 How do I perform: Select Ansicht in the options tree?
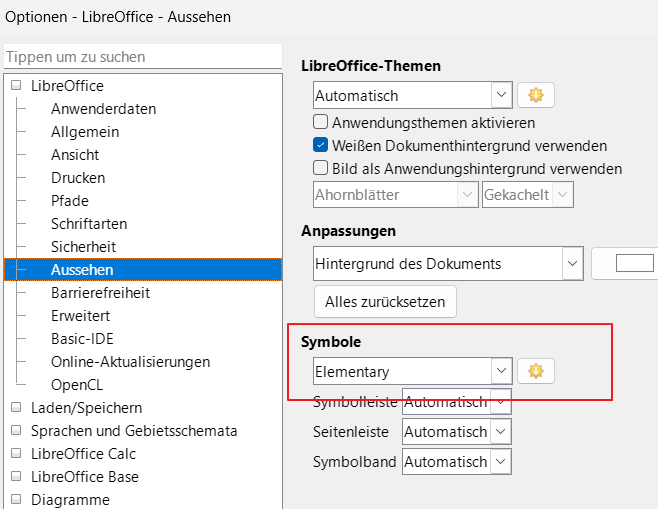tap(75, 155)
